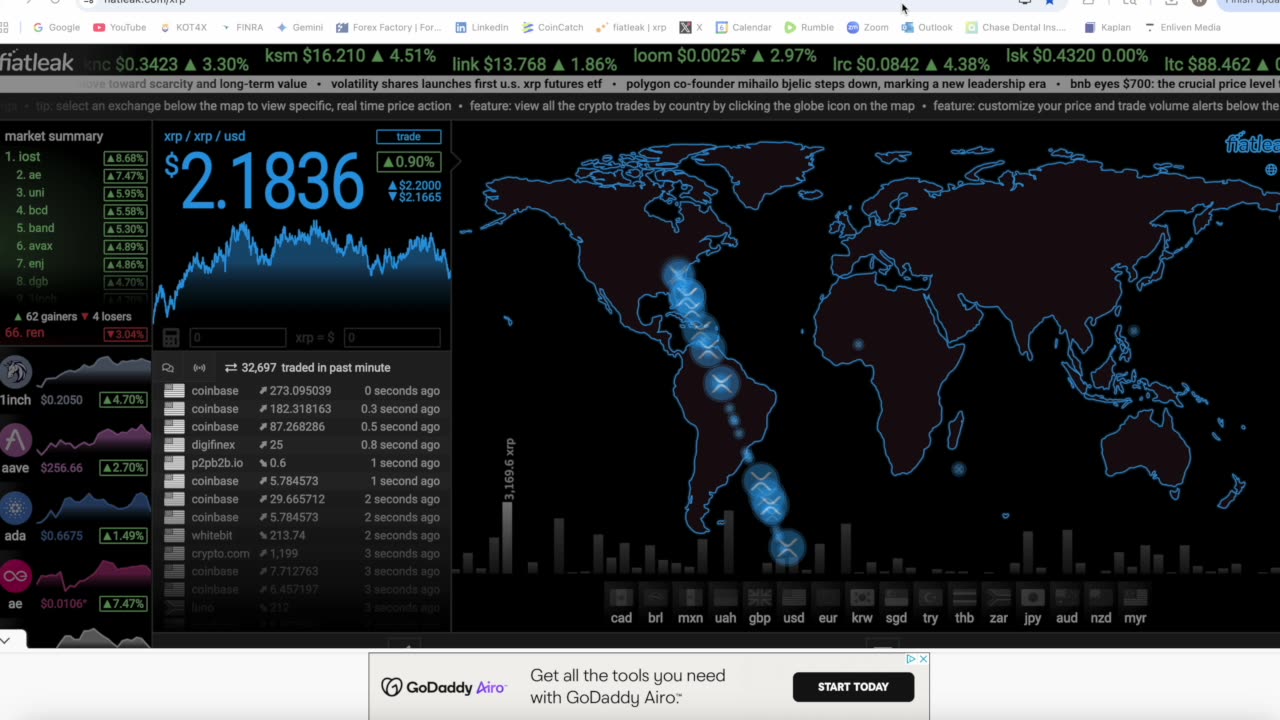Viewport: 1280px width, 720px height.
Task: Select the thb currency flag
Action: pyautogui.click(x=964, y=597)
